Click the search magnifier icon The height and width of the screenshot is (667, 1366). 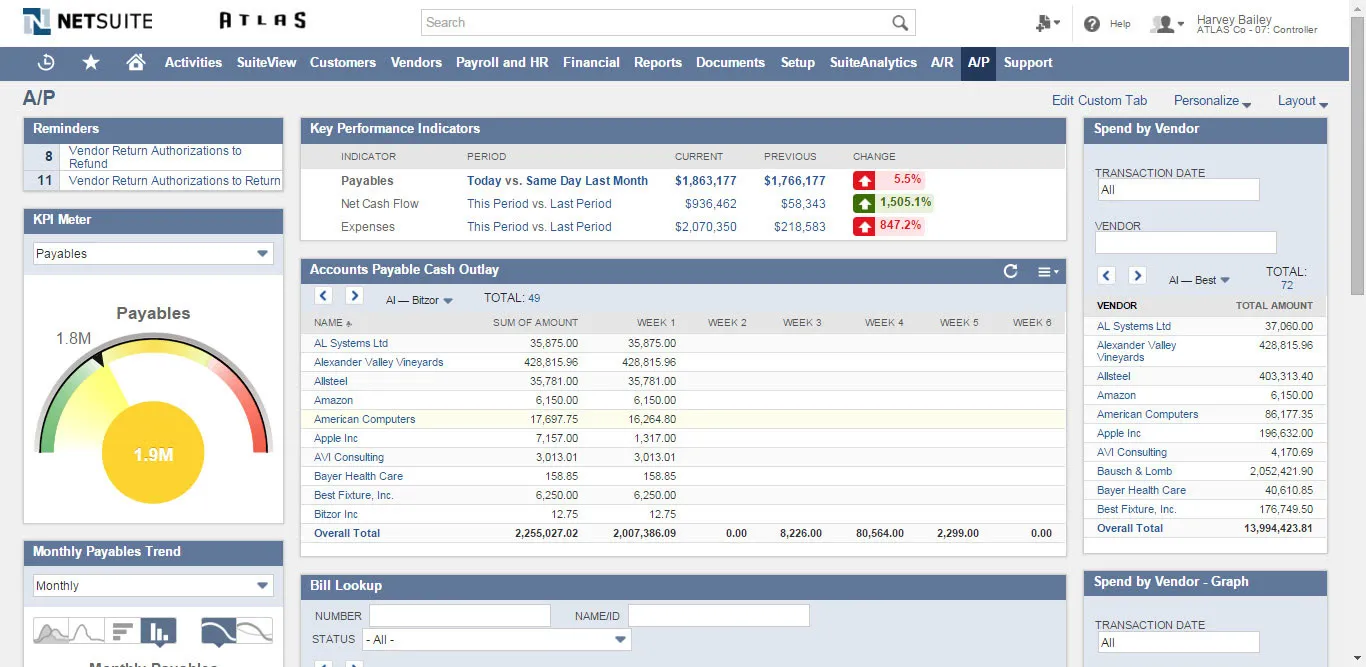tap(899, 22)
